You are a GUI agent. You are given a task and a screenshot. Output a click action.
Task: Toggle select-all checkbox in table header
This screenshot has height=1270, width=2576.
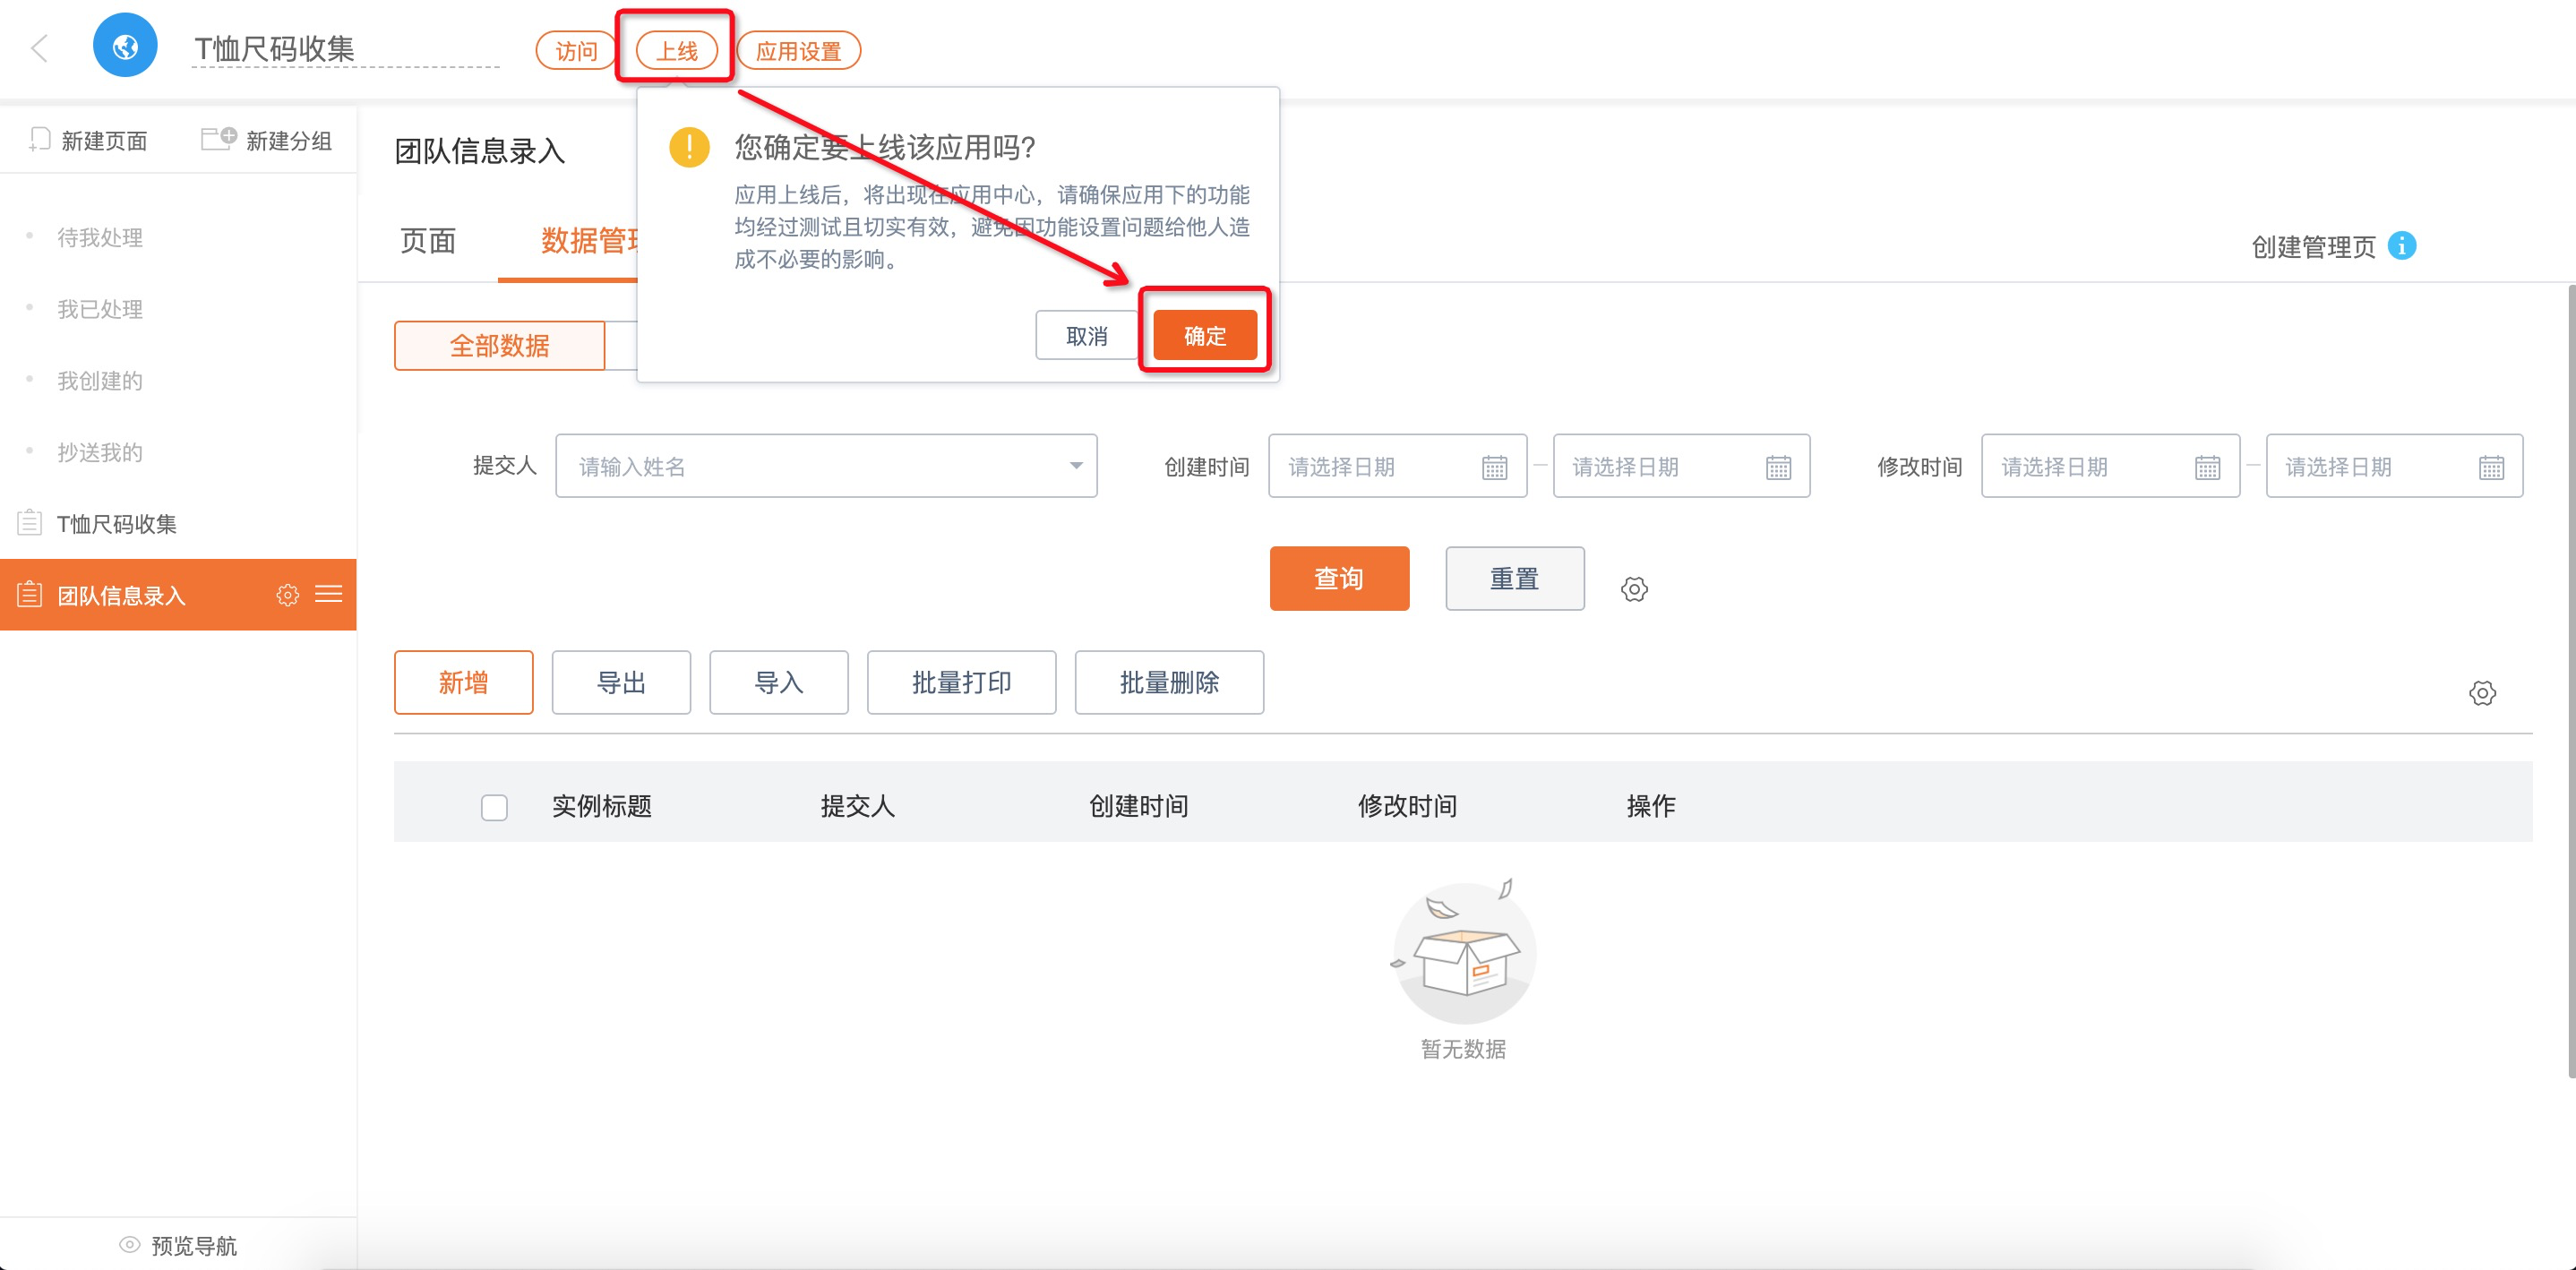[494, 807]
